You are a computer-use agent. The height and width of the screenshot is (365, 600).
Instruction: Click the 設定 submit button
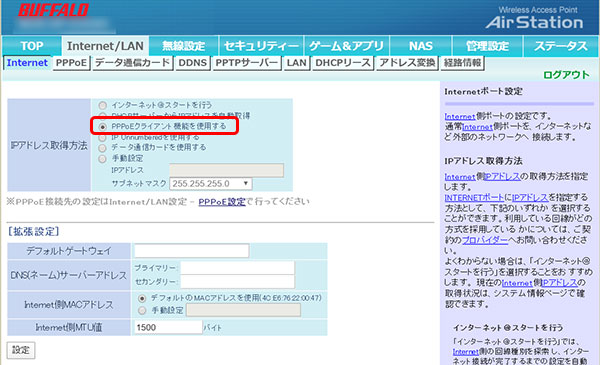pyautogui.click(x=21, y=350)
